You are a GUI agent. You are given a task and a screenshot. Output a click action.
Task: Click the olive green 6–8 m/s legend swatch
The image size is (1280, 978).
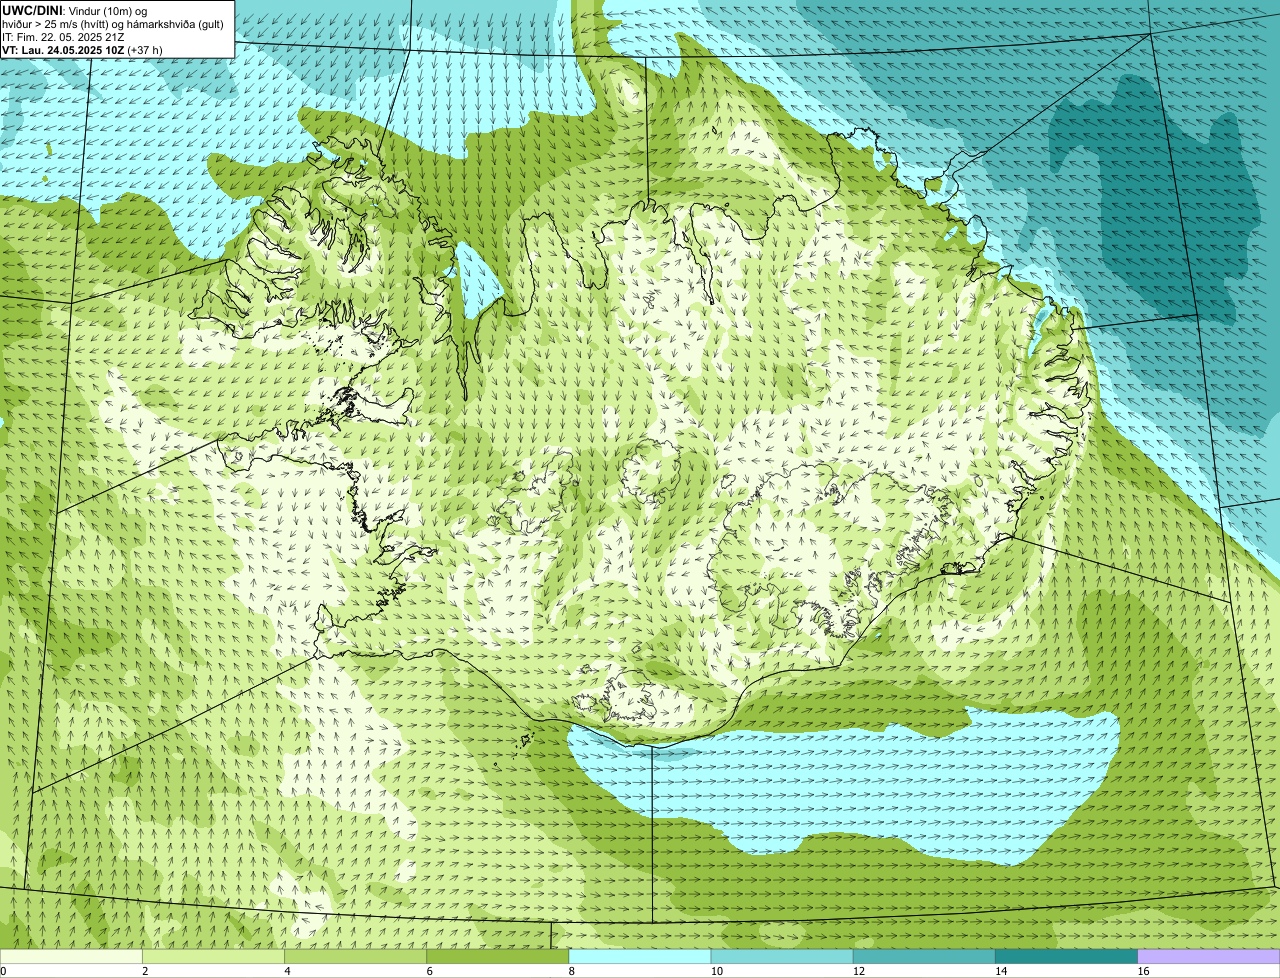pos(497,956)
